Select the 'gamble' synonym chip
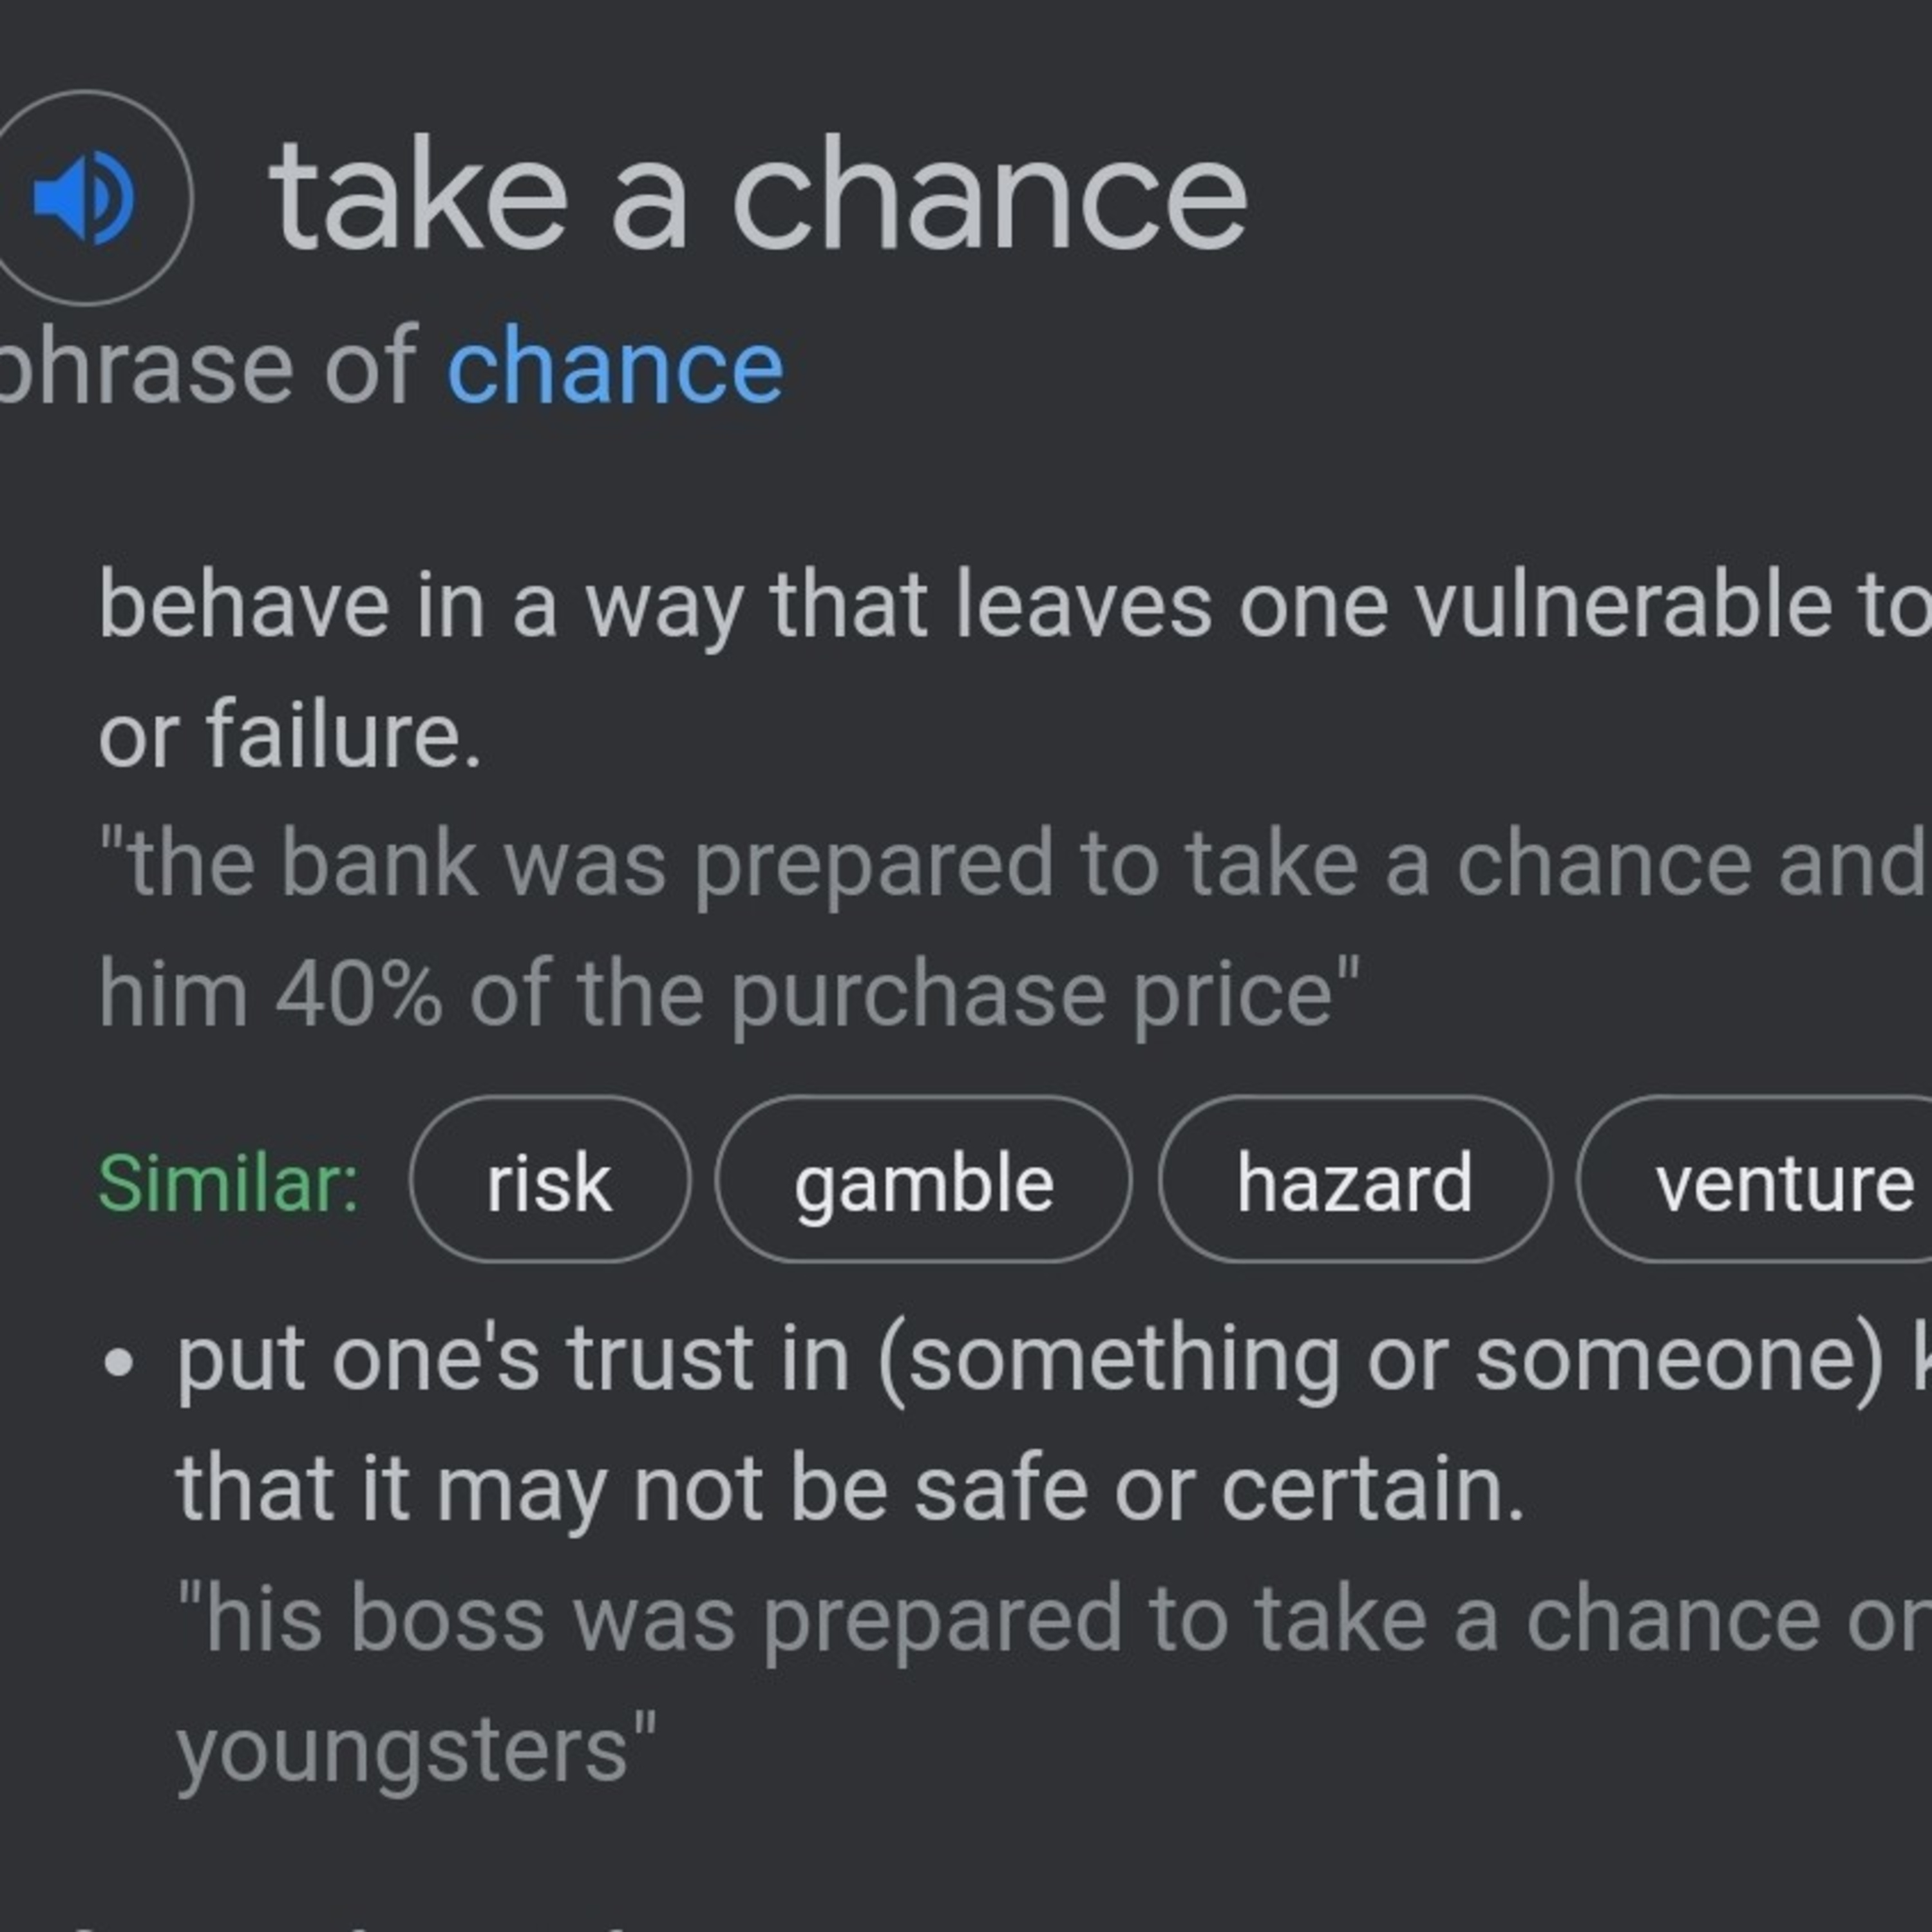The image size is (1932, 1932). (x=923, y=1183)
